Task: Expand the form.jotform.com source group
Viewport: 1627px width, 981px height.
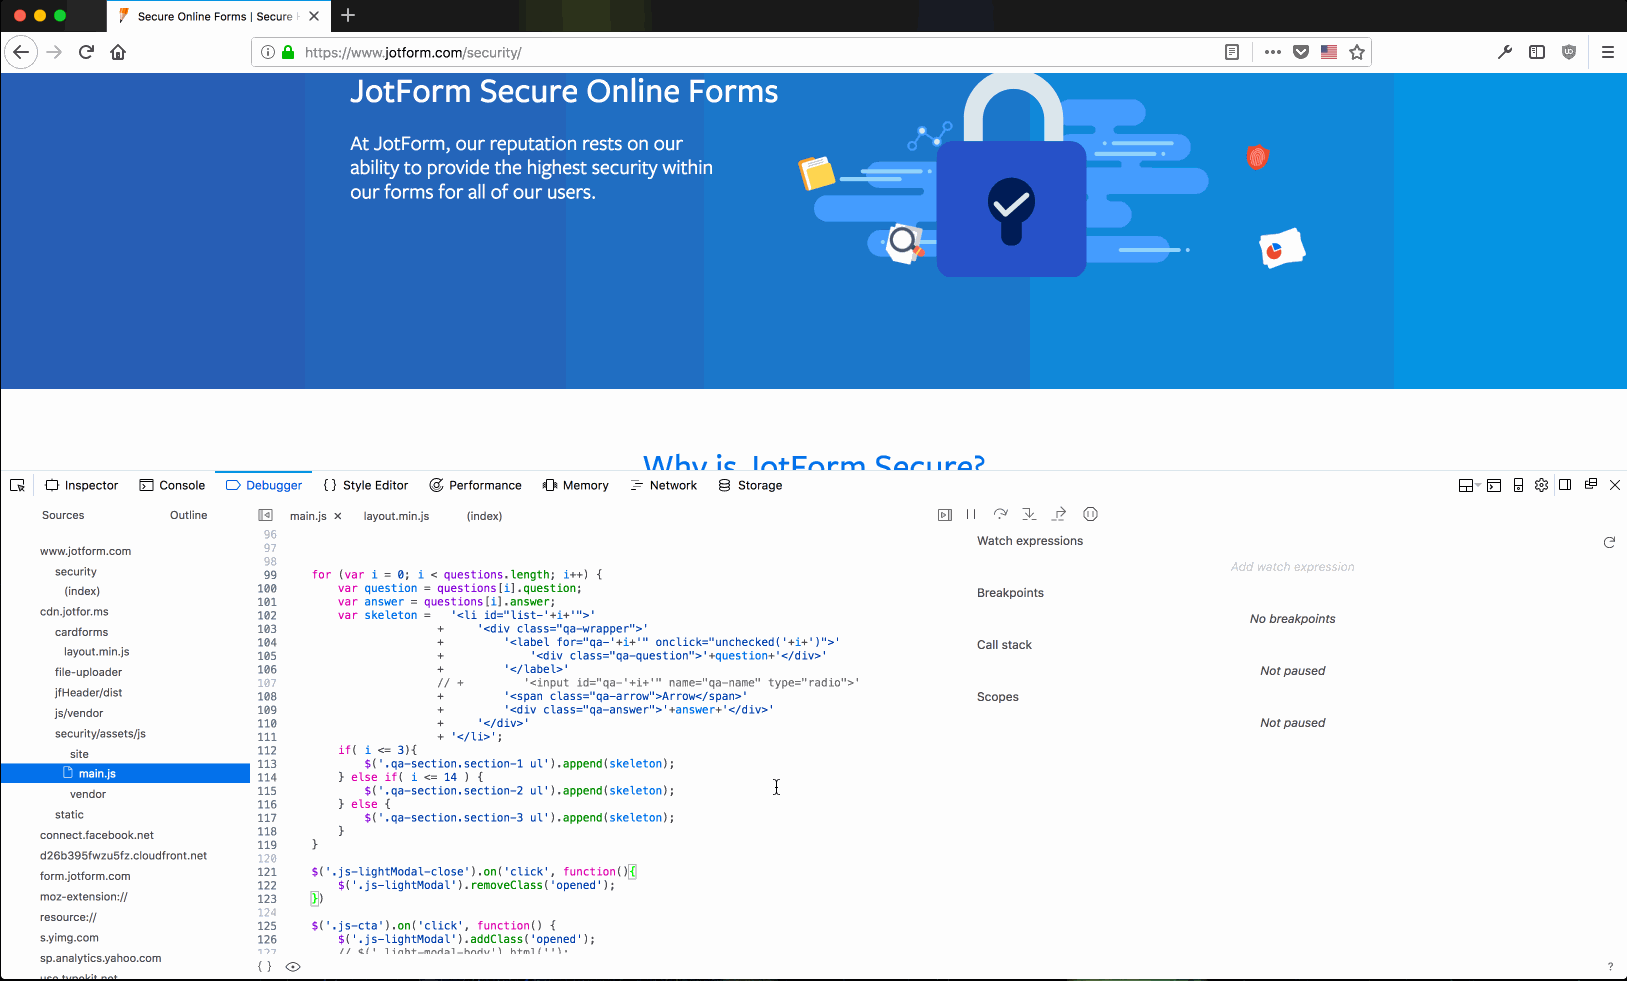Action: click(x=85, y=877)
